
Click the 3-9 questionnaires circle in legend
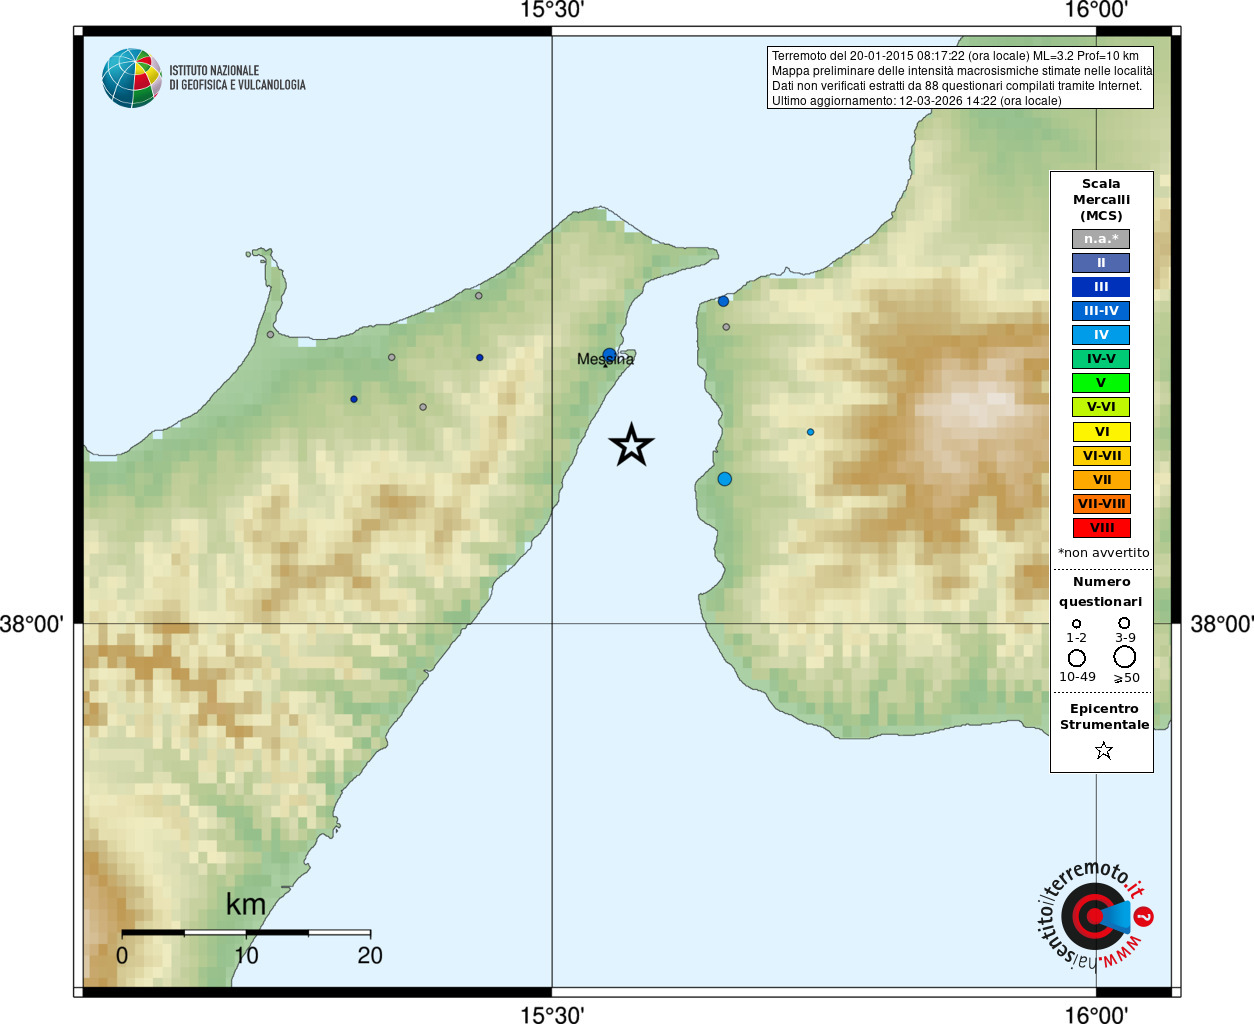tap(1124, 623)
